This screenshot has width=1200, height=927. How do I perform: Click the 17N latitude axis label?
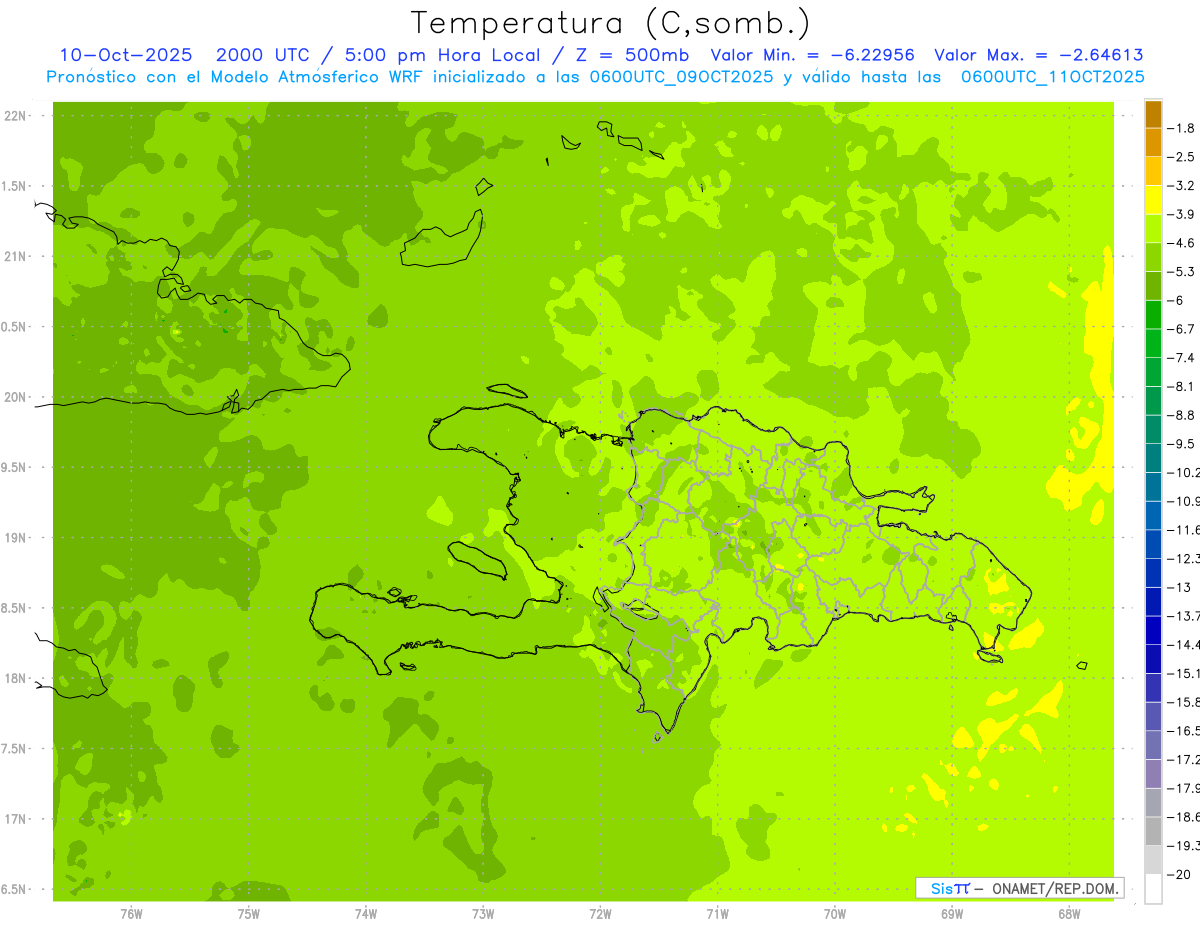pyautogui.click(x=16, y=819)
